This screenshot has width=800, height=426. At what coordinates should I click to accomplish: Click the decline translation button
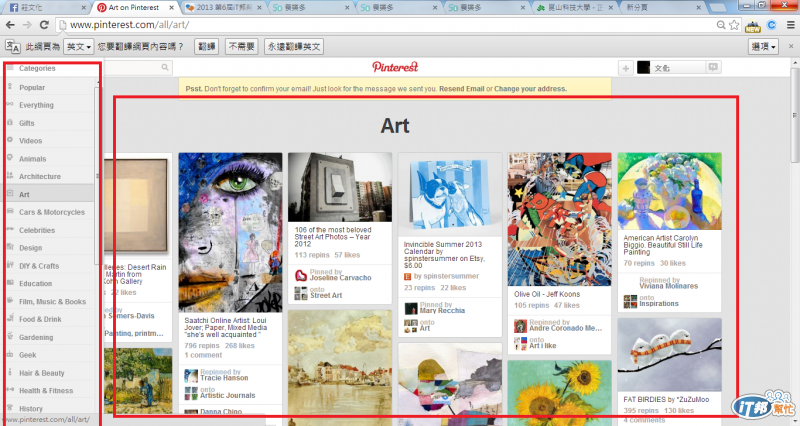coord(241,47)
